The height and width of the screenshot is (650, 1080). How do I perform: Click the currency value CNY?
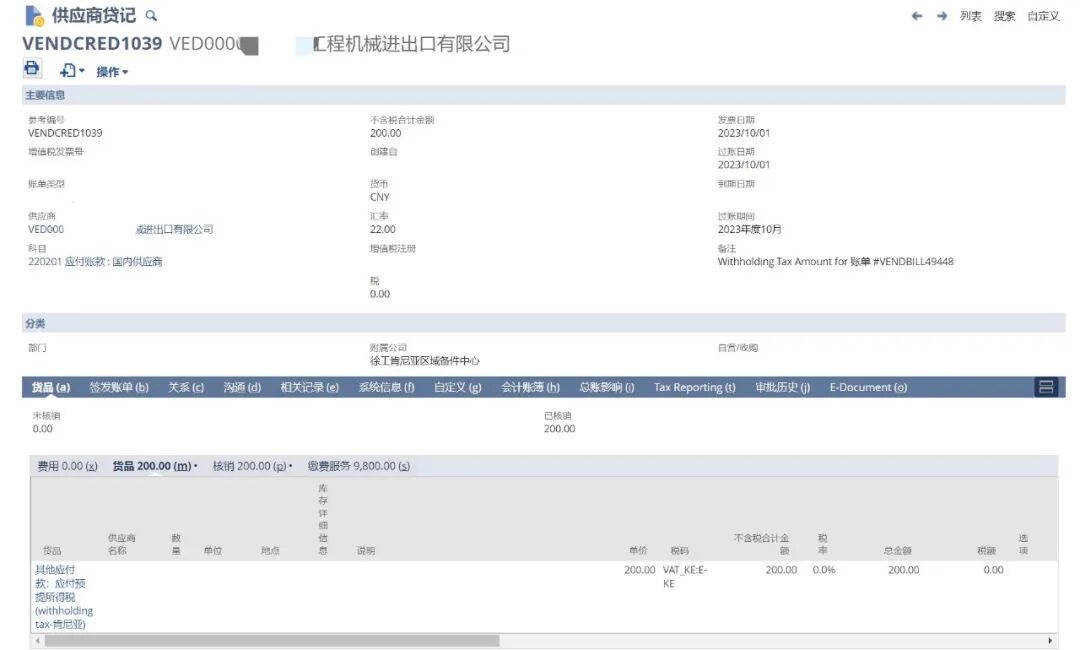380,197
